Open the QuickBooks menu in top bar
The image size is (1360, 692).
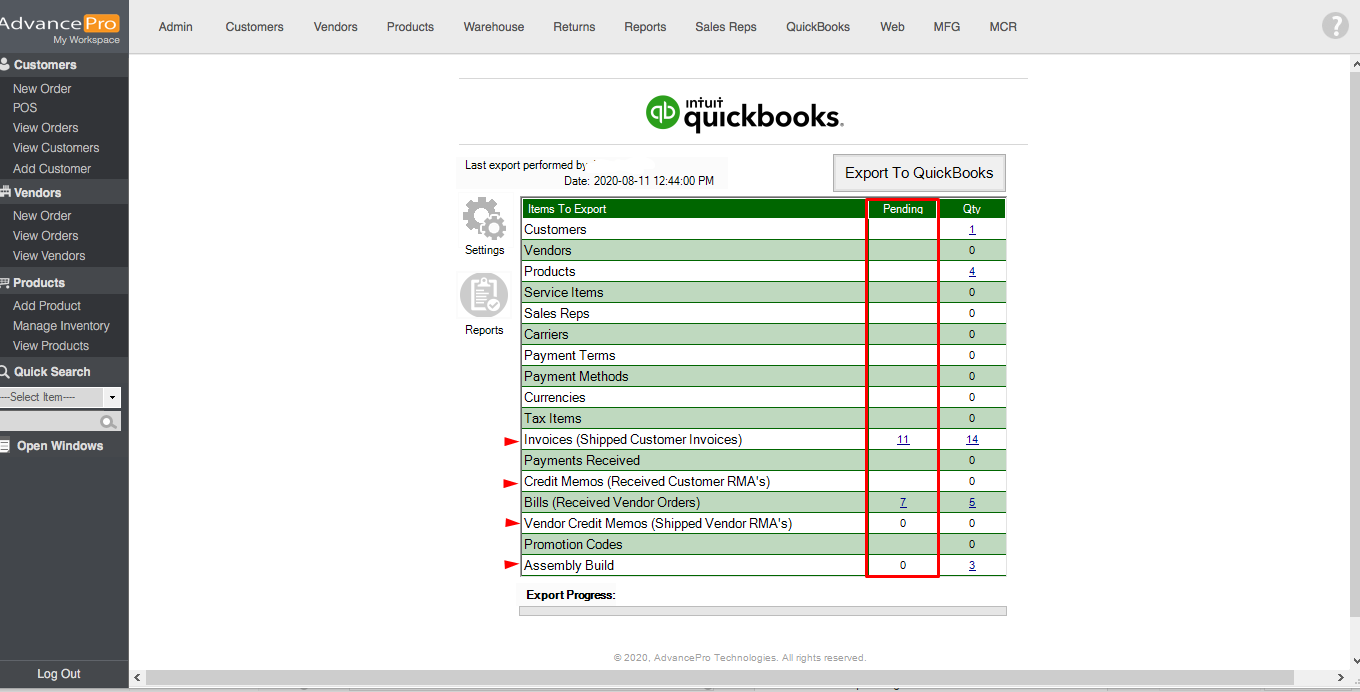click(817, 27)
